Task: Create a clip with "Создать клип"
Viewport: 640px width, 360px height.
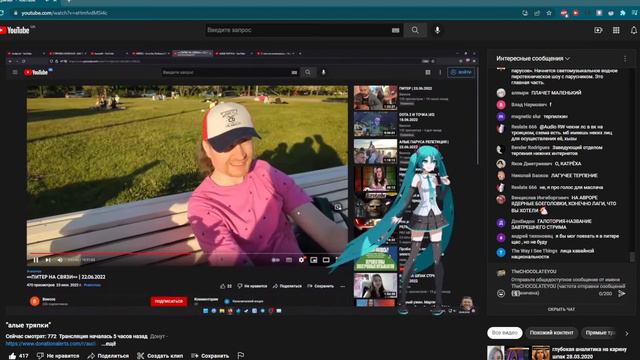Action: click(x=160, y=356)
